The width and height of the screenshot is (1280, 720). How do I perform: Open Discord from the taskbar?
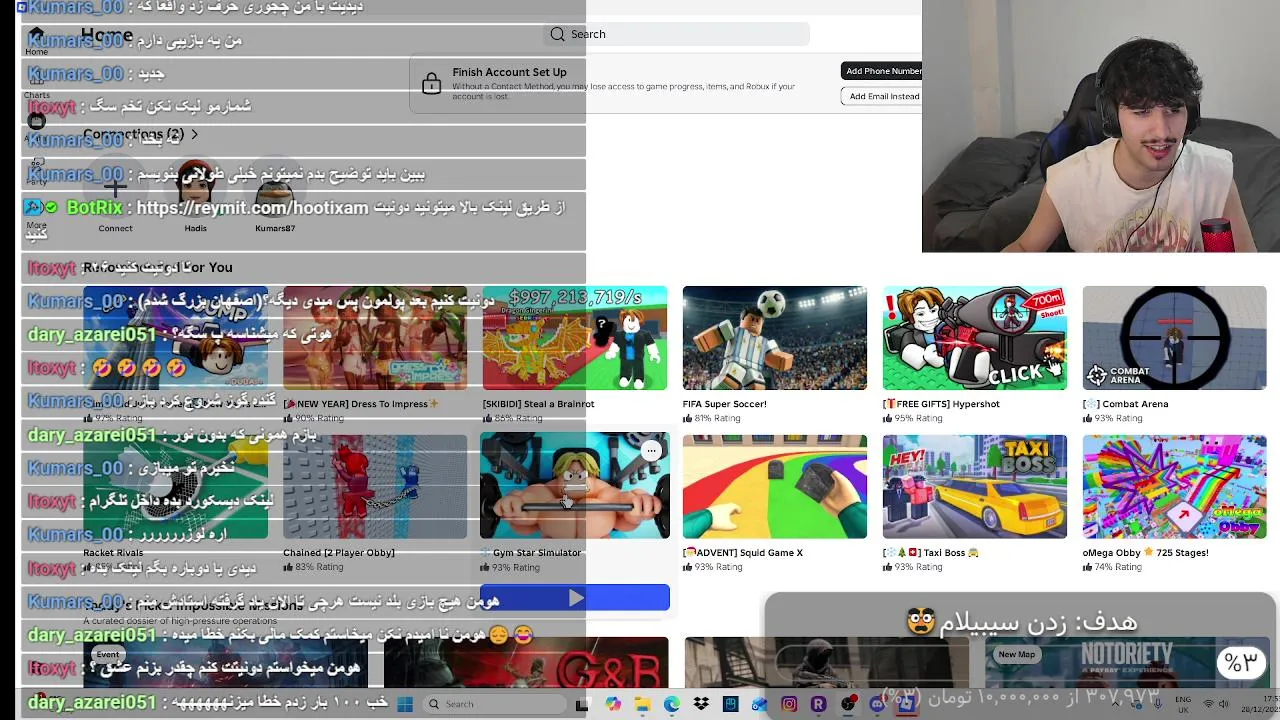877,704
